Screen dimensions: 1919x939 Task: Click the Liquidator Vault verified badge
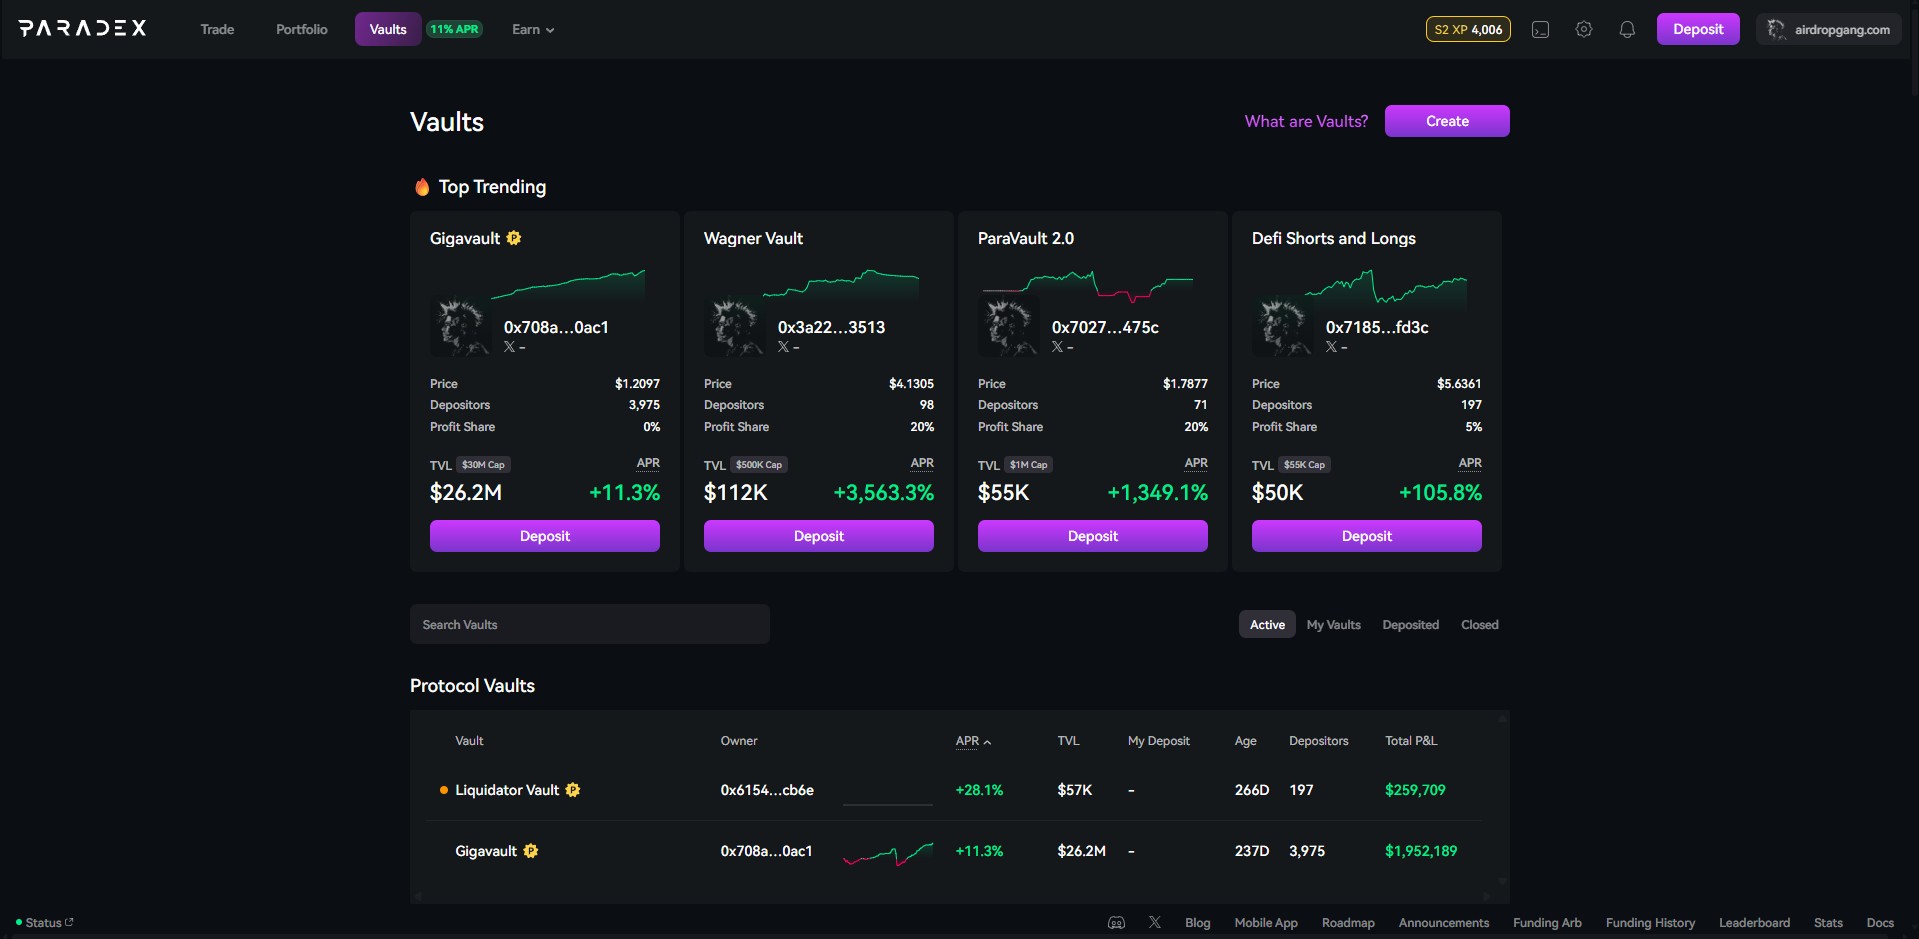click(x=573, y=790)
